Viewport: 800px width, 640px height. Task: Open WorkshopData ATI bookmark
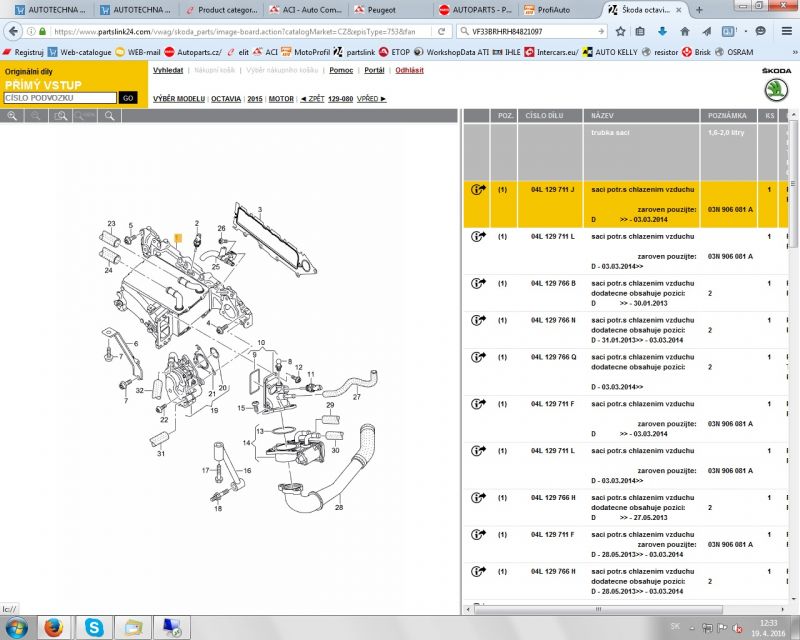451,52
